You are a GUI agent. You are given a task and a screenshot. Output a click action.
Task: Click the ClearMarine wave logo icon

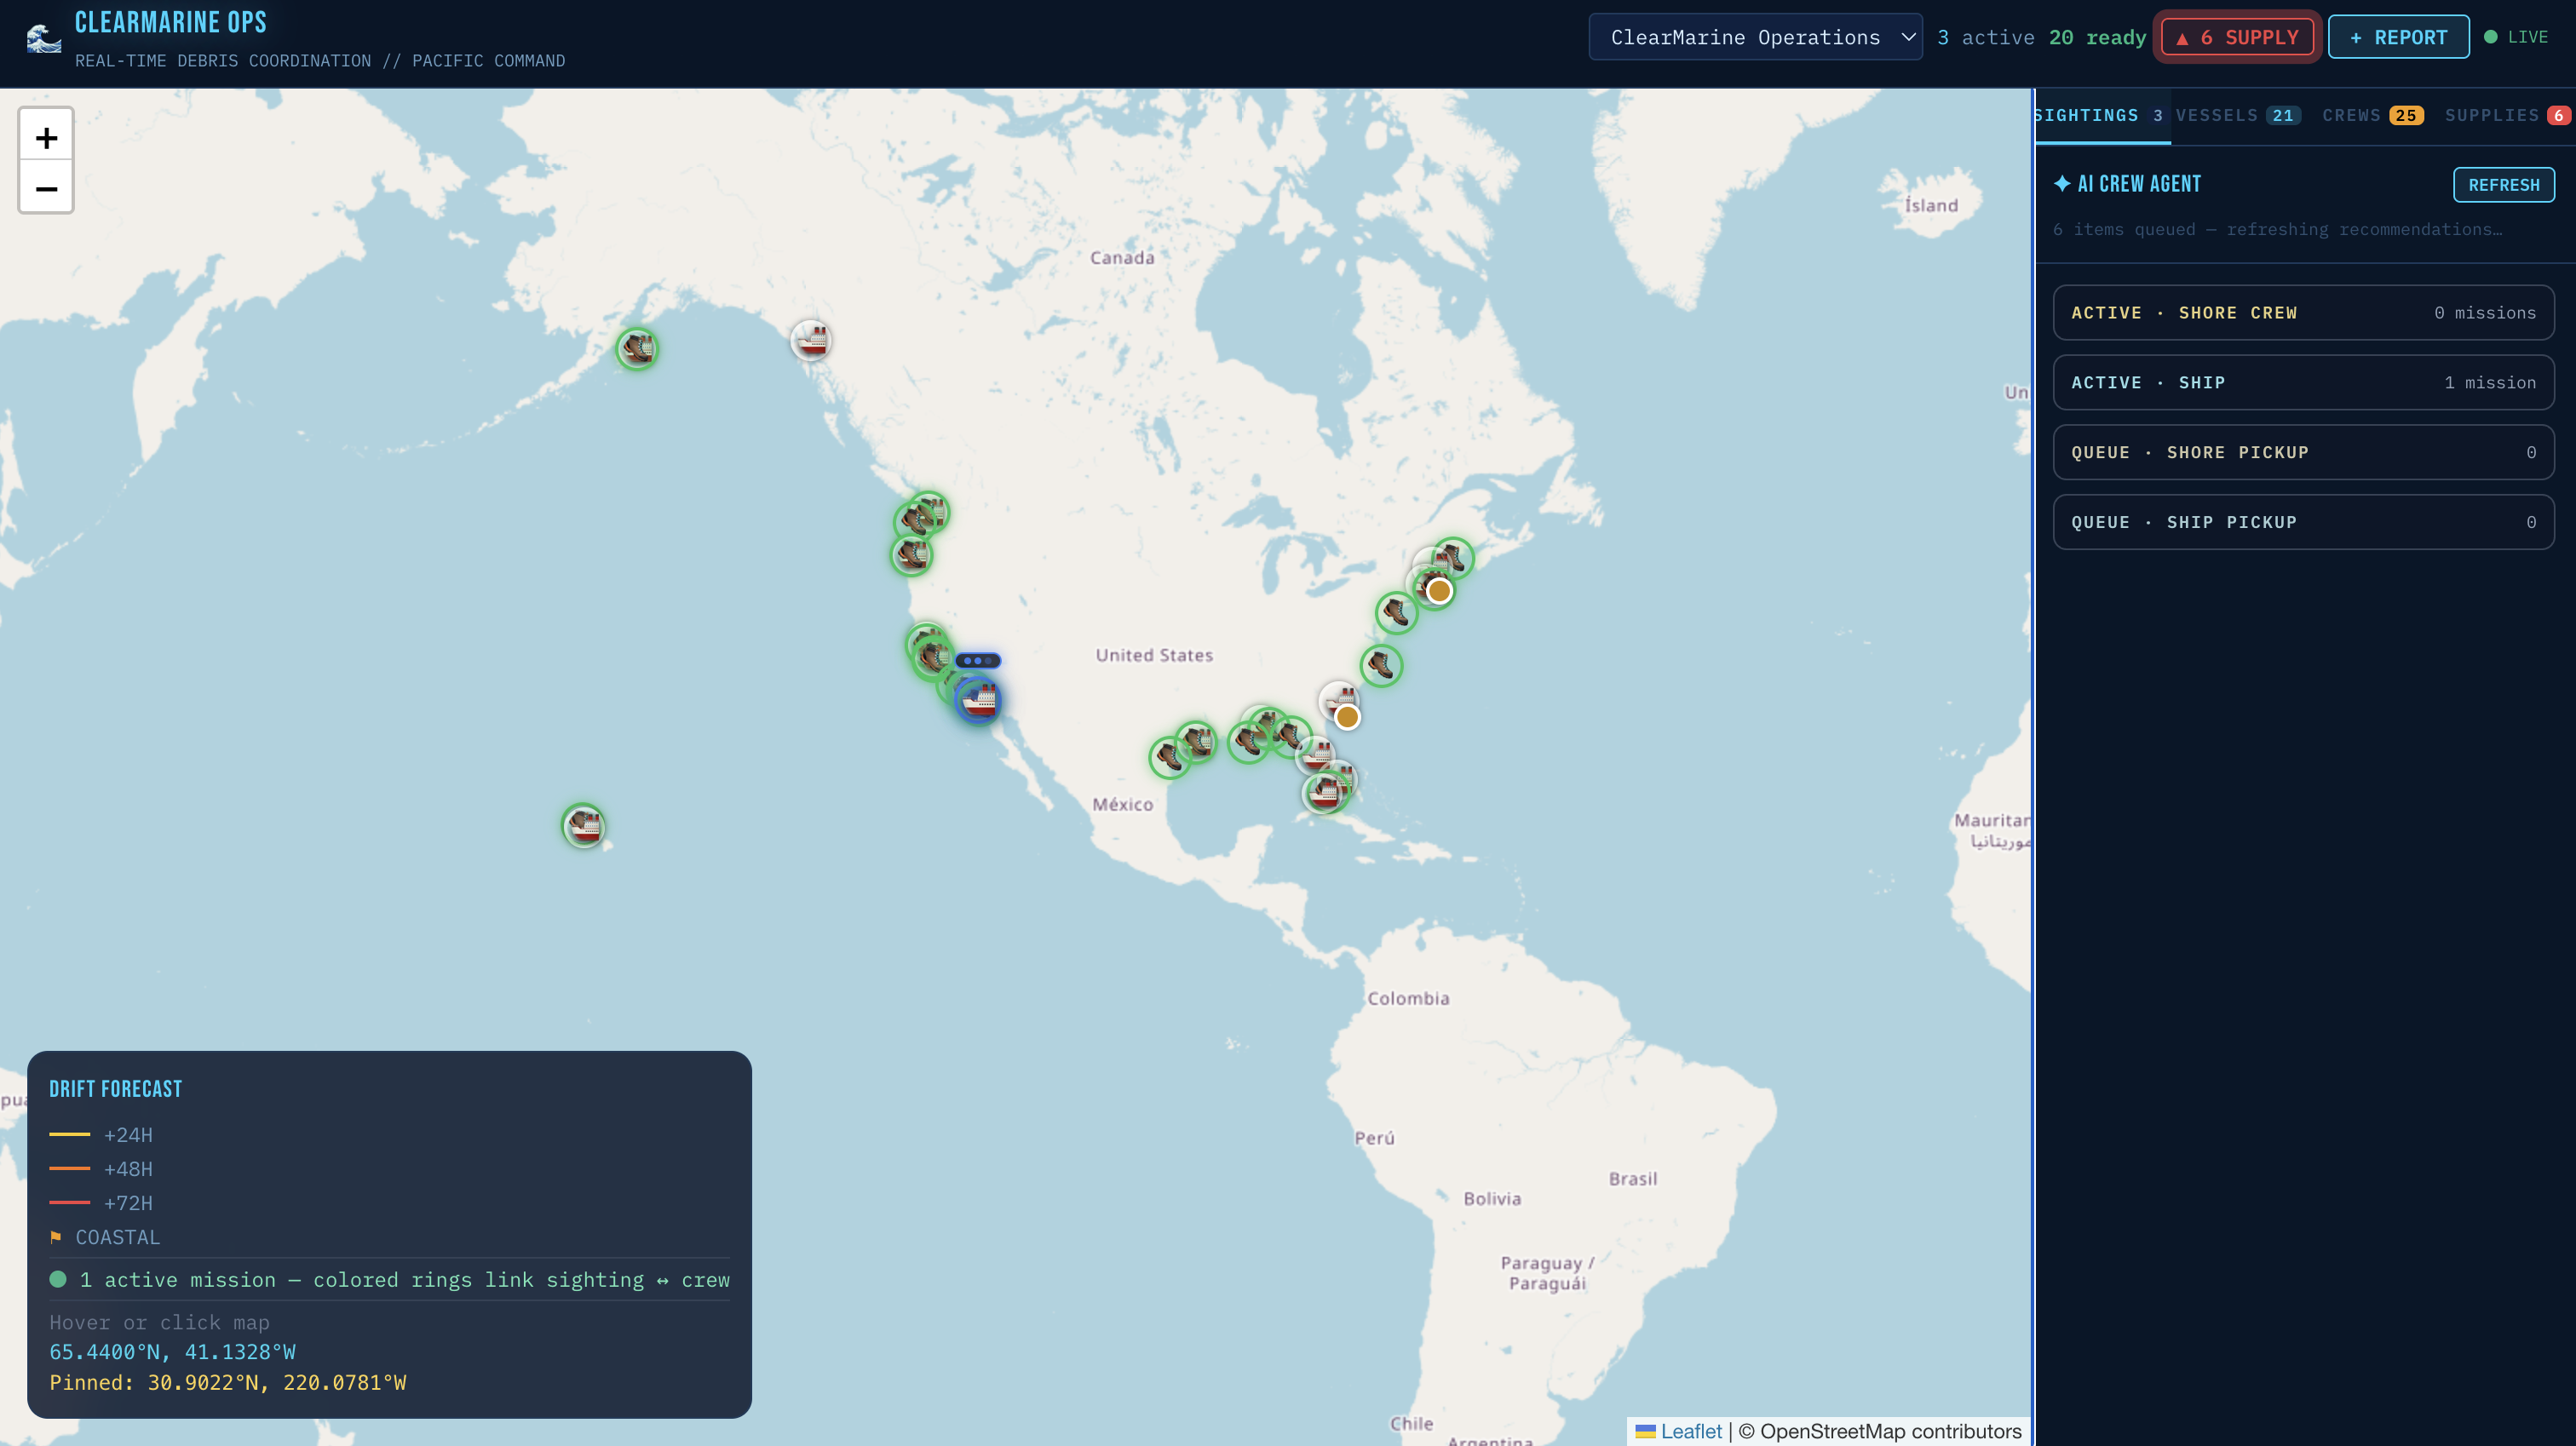43,39
